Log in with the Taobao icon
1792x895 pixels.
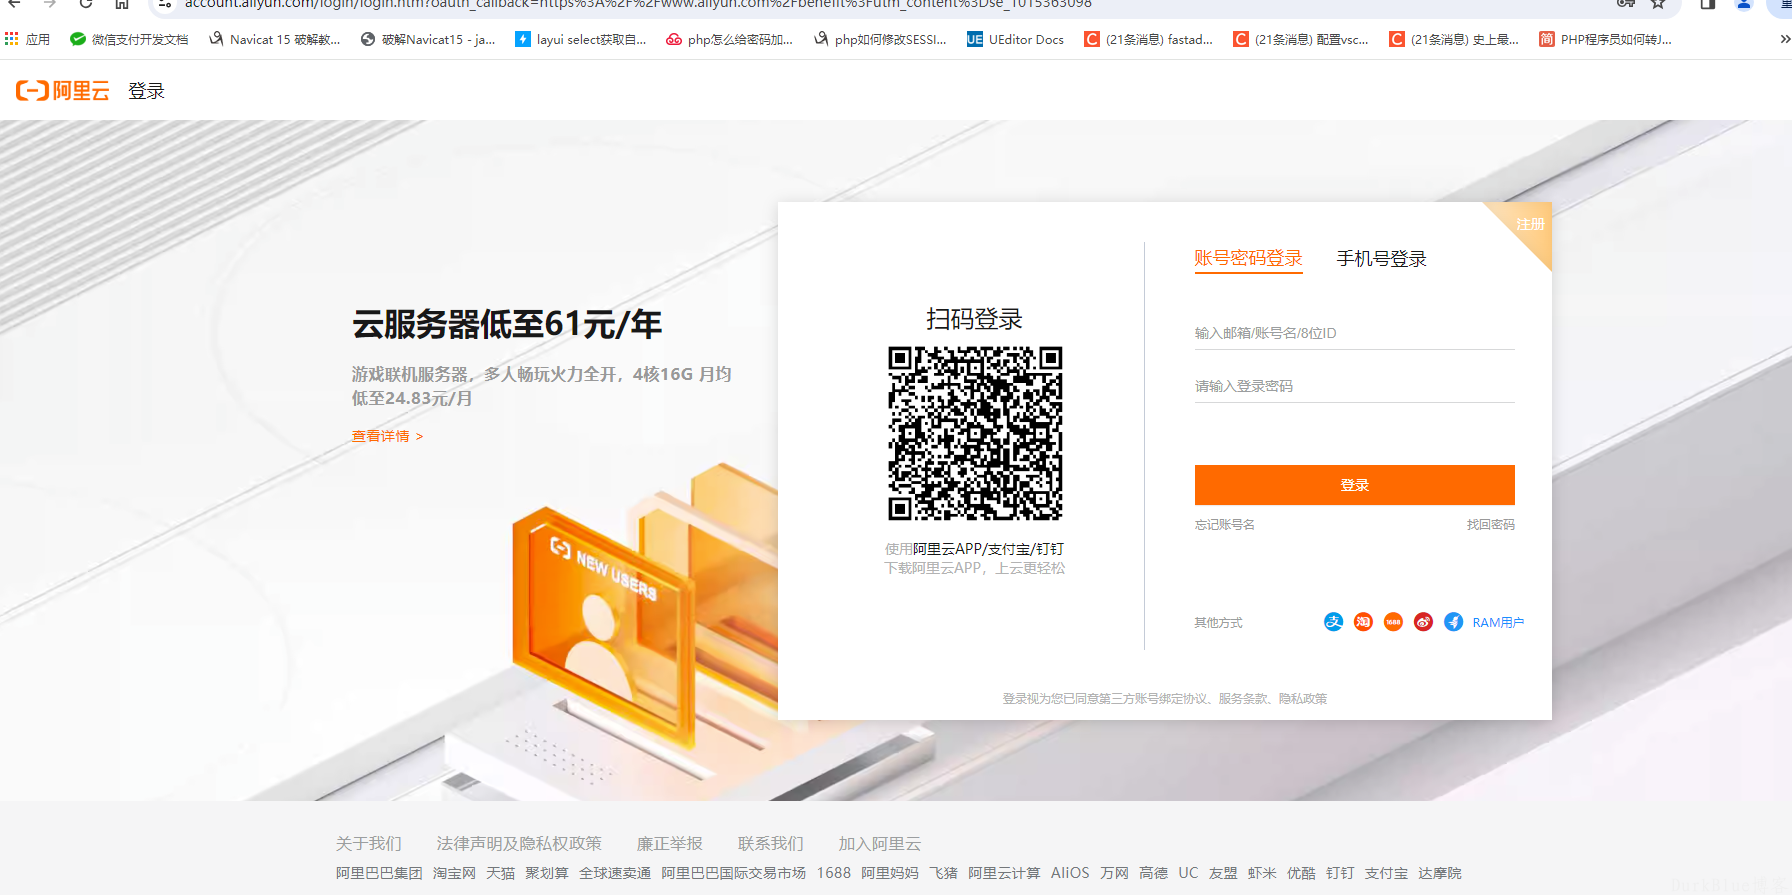(x=1363, y=622)
